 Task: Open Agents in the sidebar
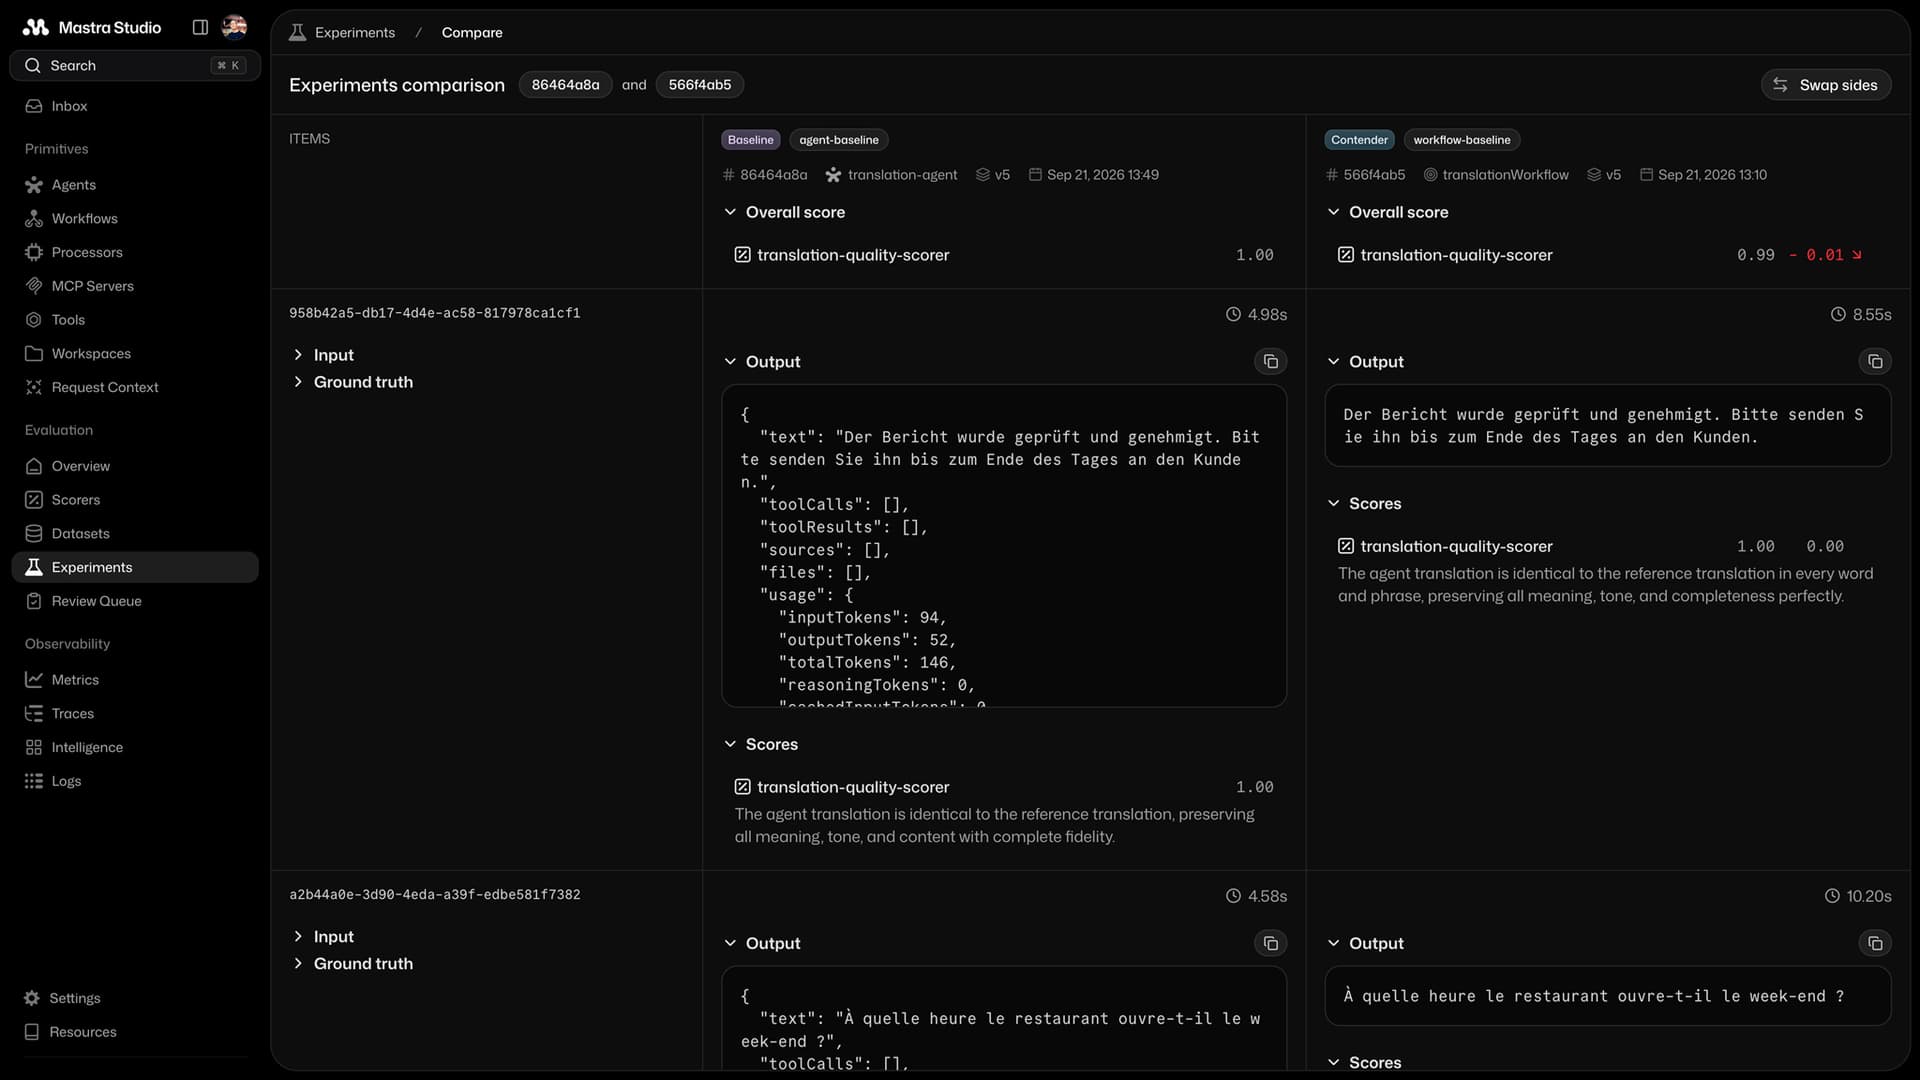tap(135, 185)
